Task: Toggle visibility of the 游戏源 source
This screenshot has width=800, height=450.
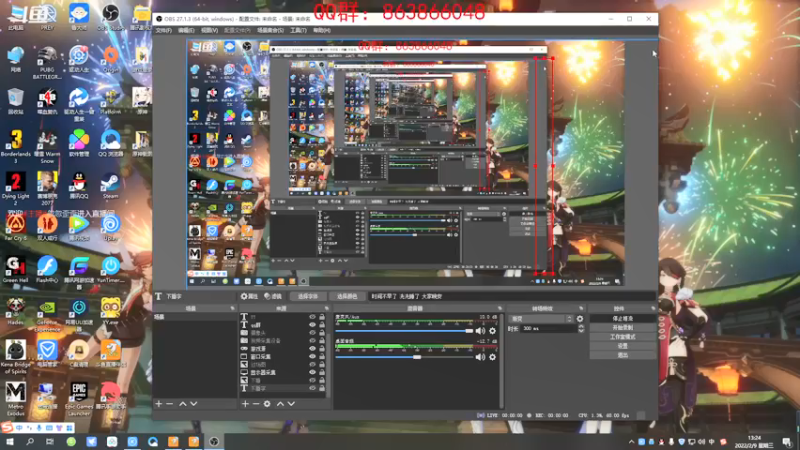Action: (x=313, y=348)
